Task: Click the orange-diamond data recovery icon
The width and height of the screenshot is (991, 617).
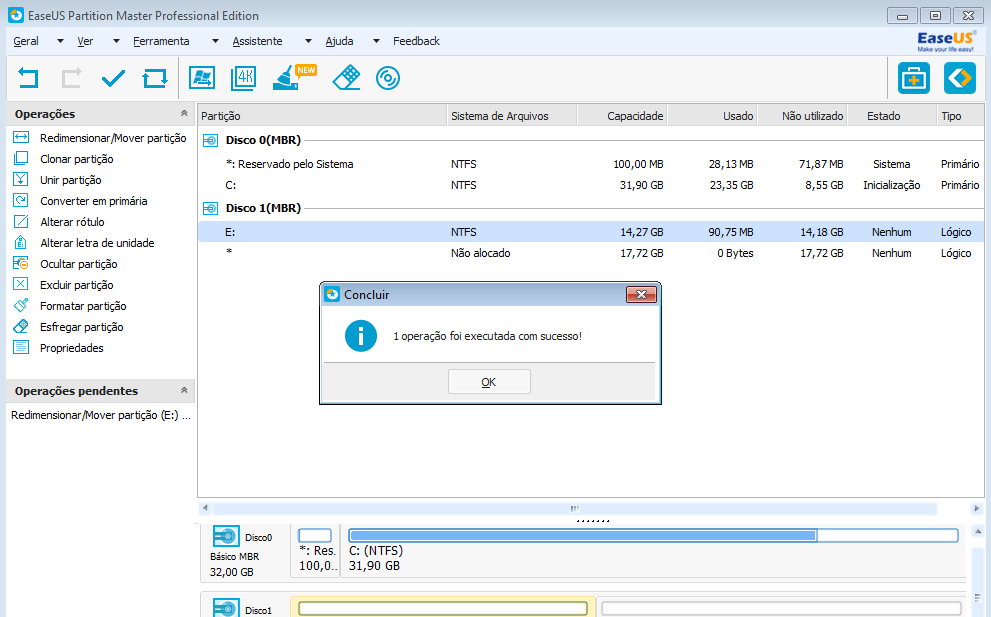Action: point(960,78)
